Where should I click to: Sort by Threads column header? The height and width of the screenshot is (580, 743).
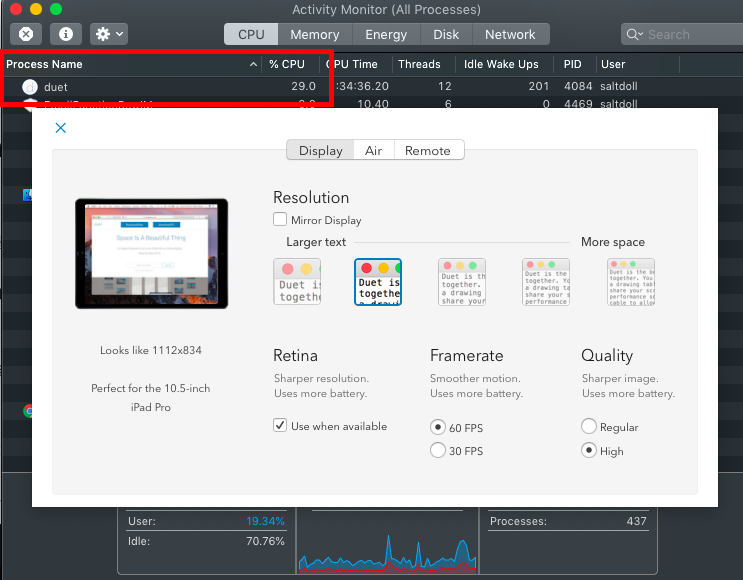[419, 64]
